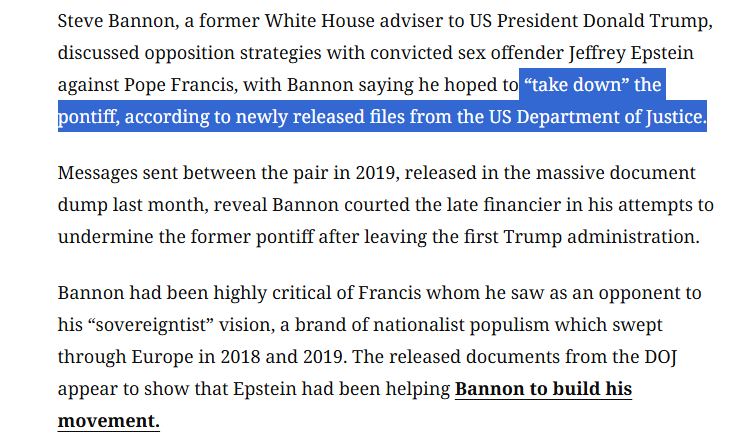Click the "Bannon to build his" hyperlink
The image size is (751, 443).
pos(543,389)
